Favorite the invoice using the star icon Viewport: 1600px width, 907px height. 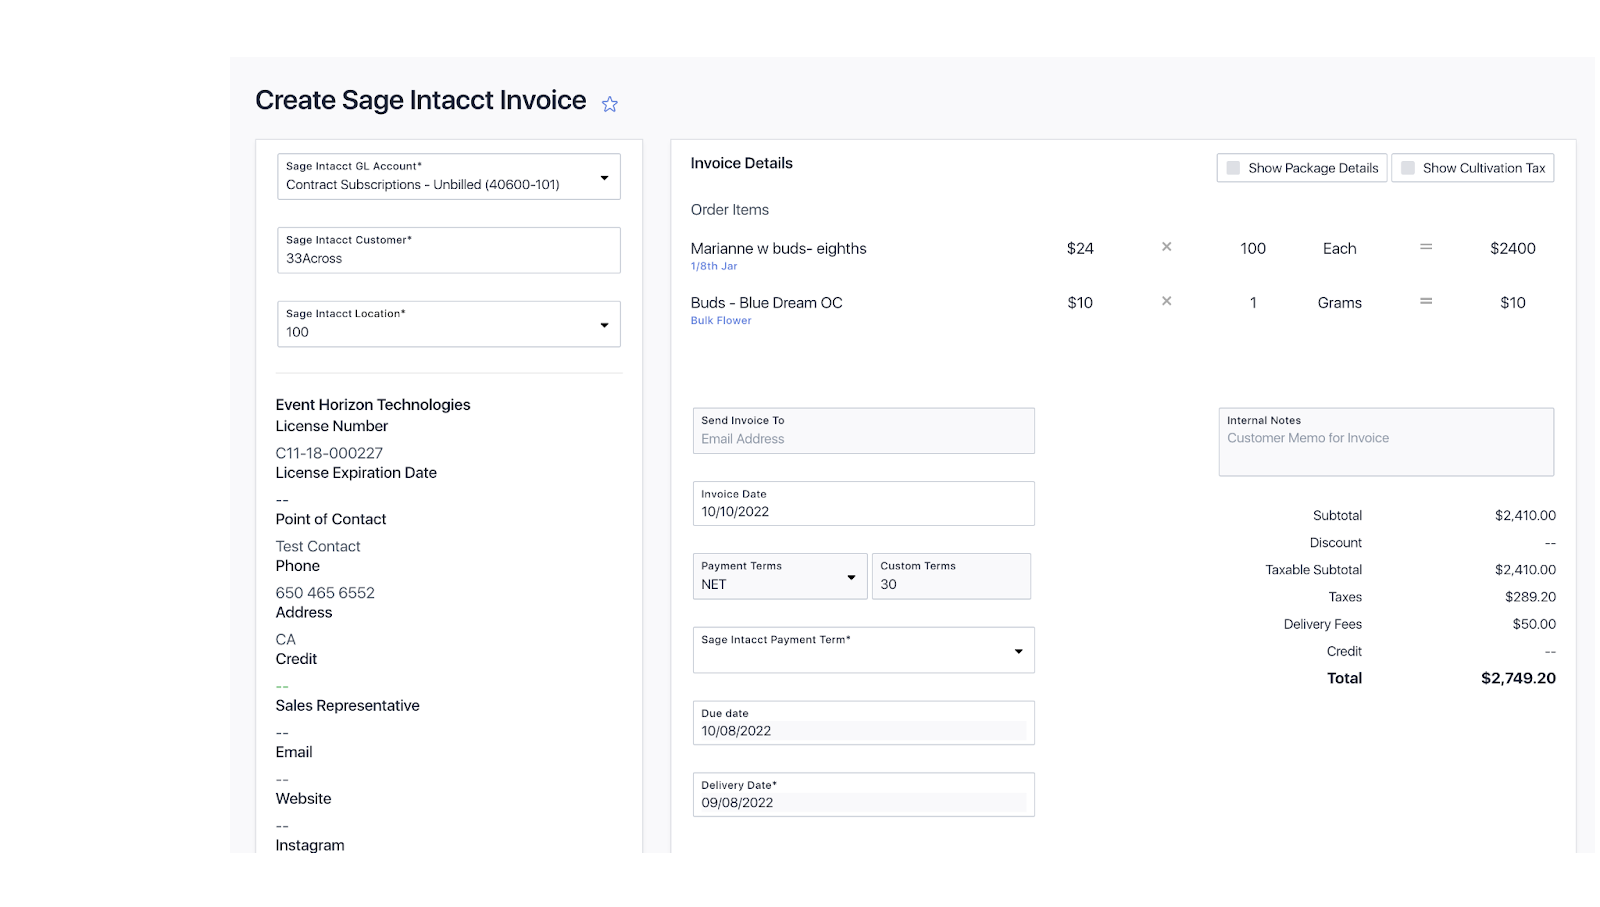[610, 102]
